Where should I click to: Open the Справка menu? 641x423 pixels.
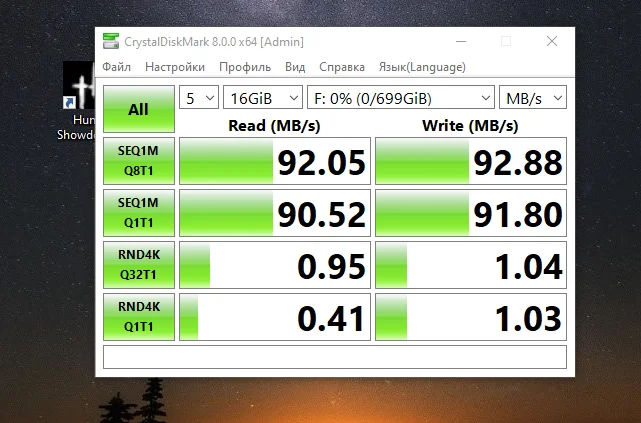pos(342,67)
